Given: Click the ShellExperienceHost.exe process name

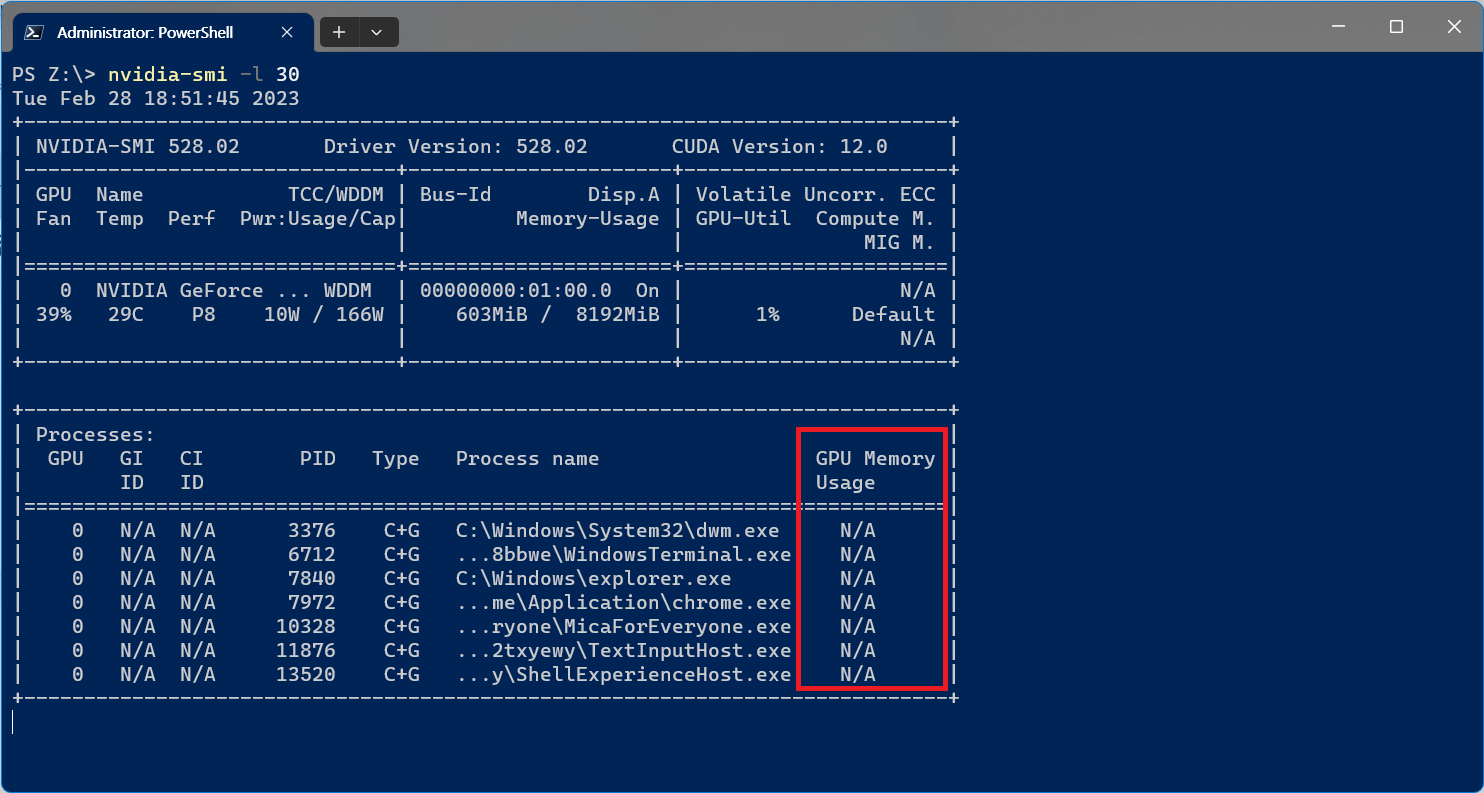Looking at the screenshot, I should tap(624, 675).
